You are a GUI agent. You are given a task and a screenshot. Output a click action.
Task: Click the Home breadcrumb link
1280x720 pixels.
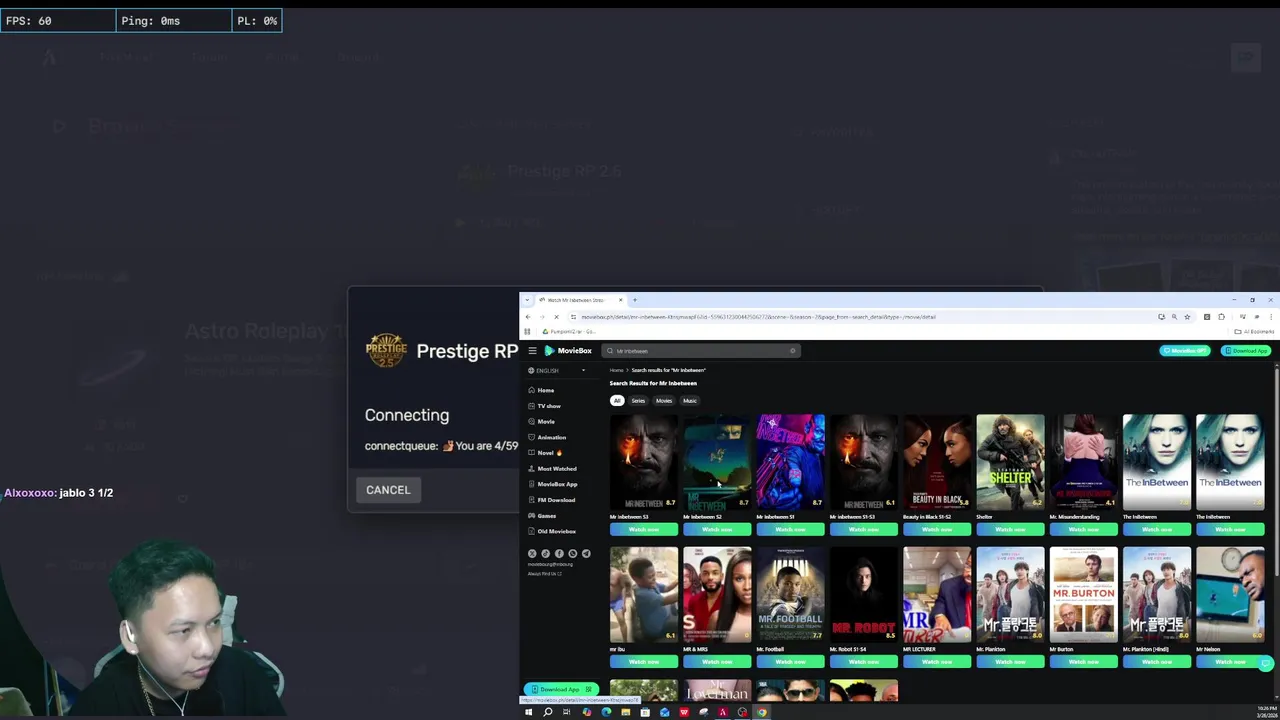pyautogui.click(x=617, y=370)
